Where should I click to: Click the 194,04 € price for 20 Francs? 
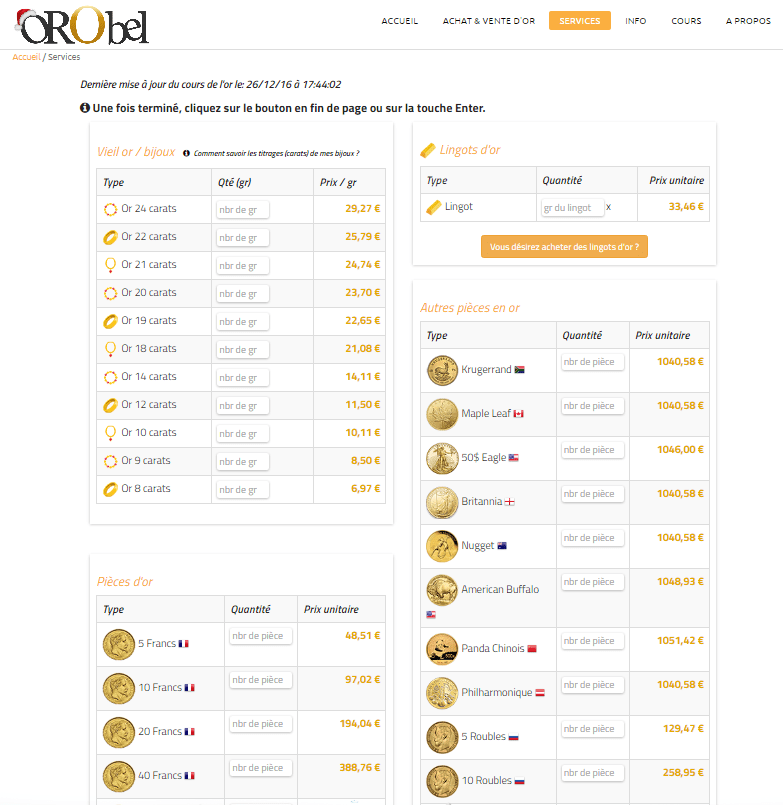click(360, 723)
